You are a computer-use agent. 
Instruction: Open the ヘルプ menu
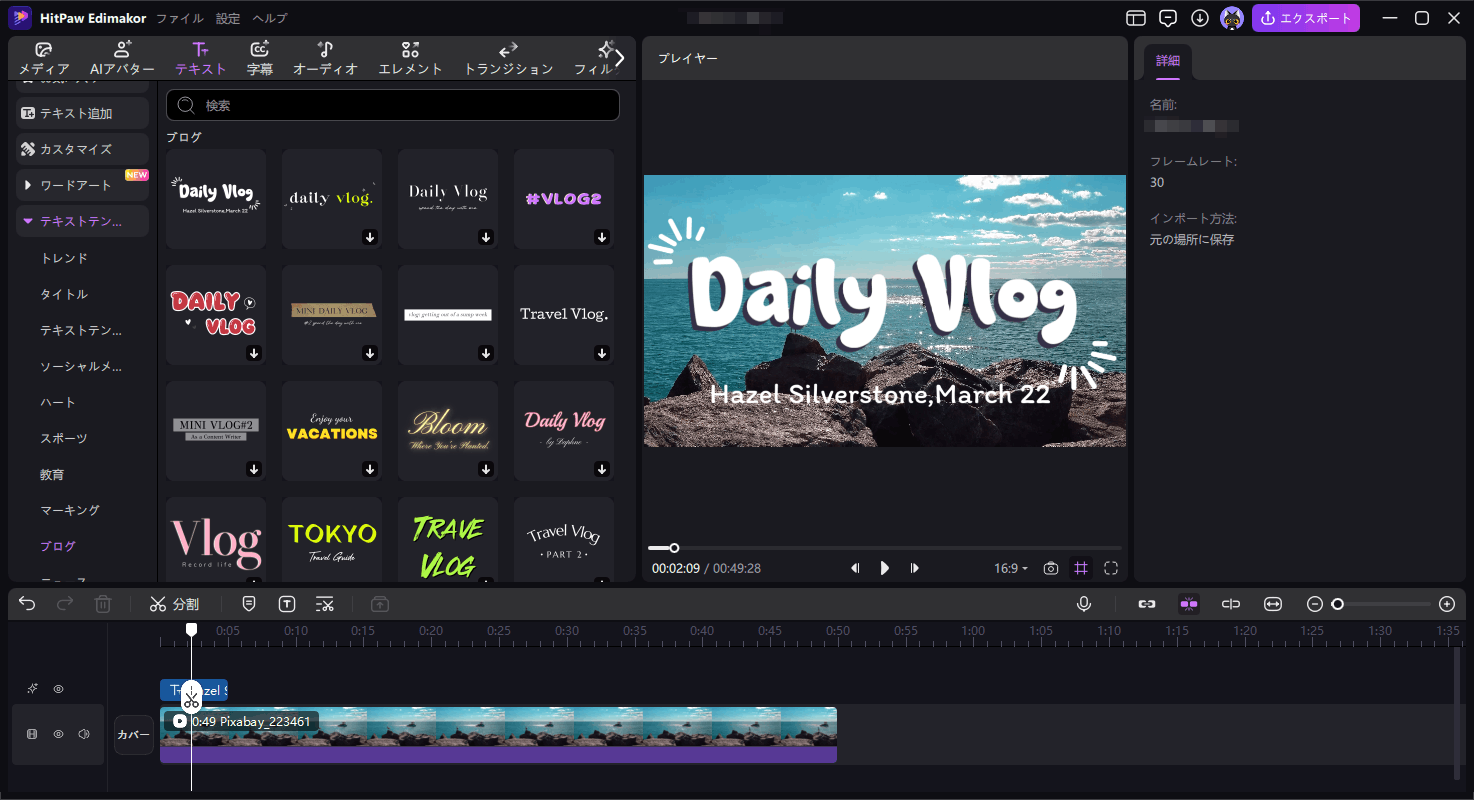point(270,18)
